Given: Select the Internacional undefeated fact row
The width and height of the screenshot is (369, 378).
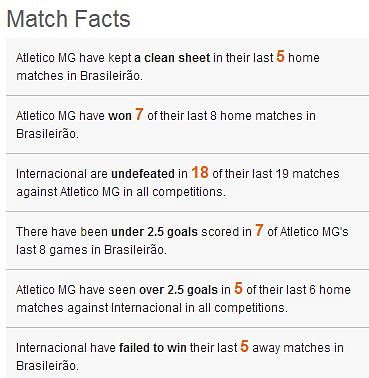Looking at the screenshot, I should click(x=187, y=183).
